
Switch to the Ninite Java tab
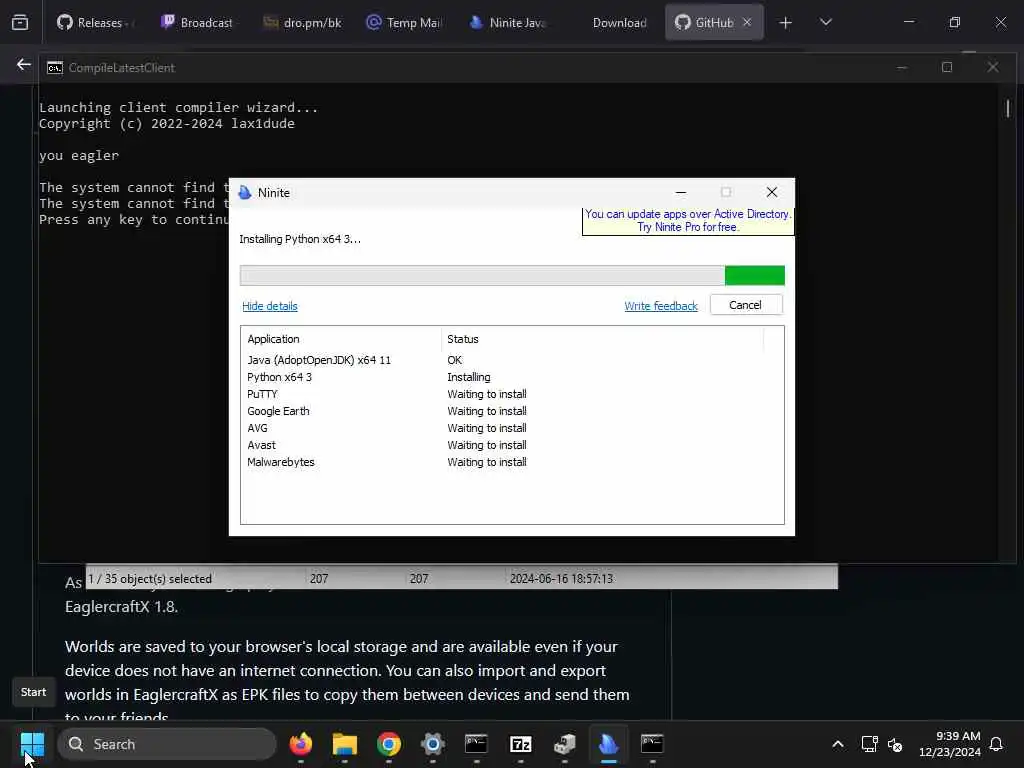[x=507, y=22]
